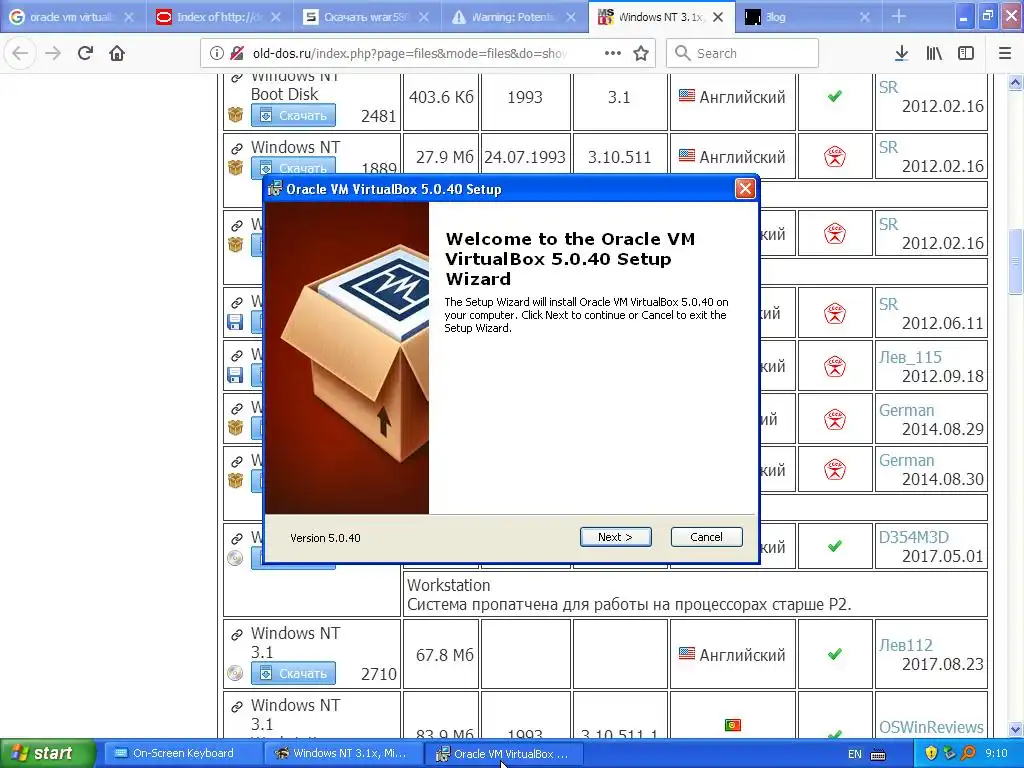Switch to Oracle VM VirtualBox taskbar item
Screen dimensions: 1024x768
504,753
